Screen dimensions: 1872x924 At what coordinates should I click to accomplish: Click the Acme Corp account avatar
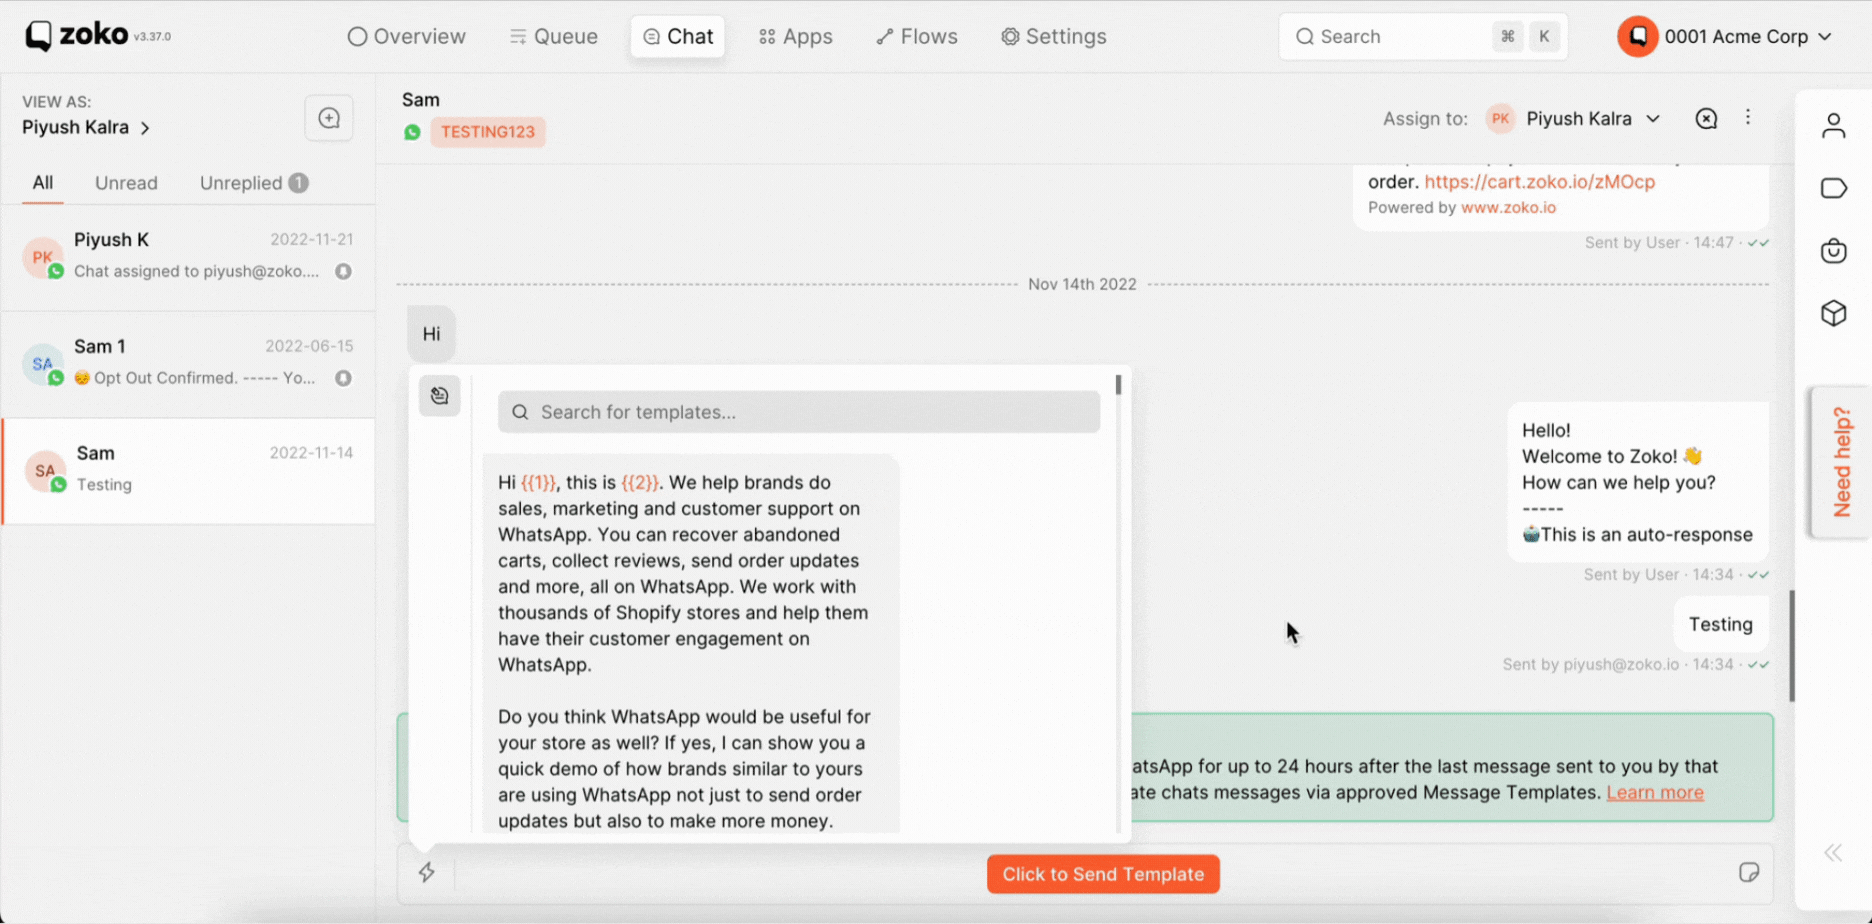(1638, 37)
